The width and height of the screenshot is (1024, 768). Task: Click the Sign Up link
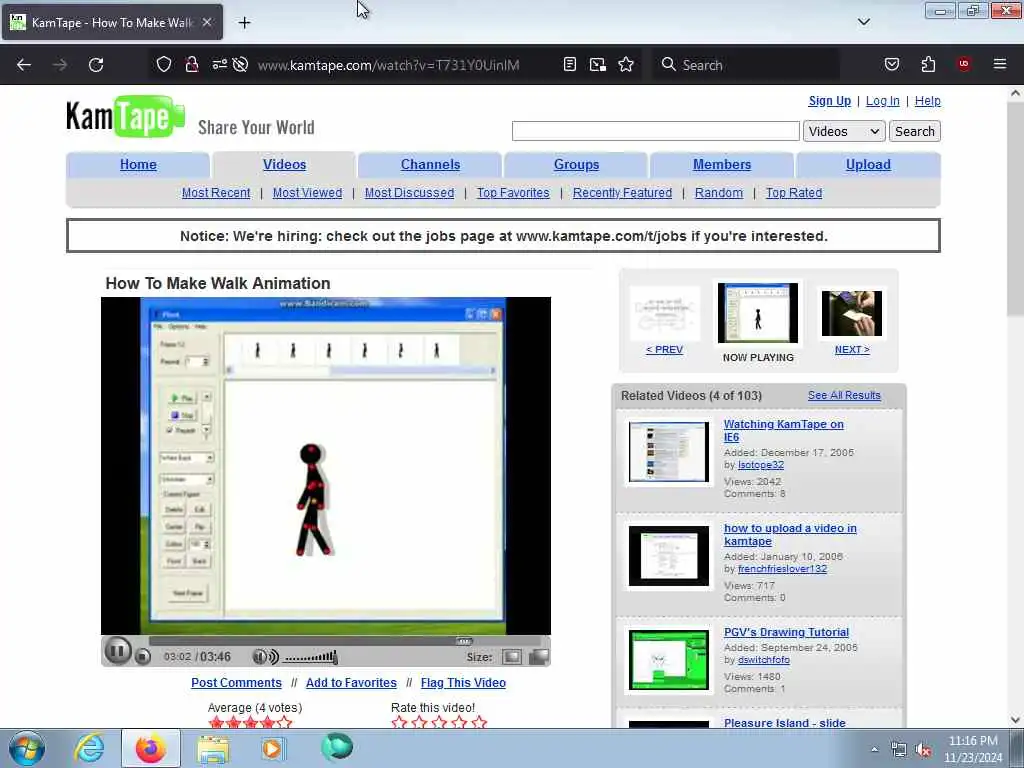[829, 101]
